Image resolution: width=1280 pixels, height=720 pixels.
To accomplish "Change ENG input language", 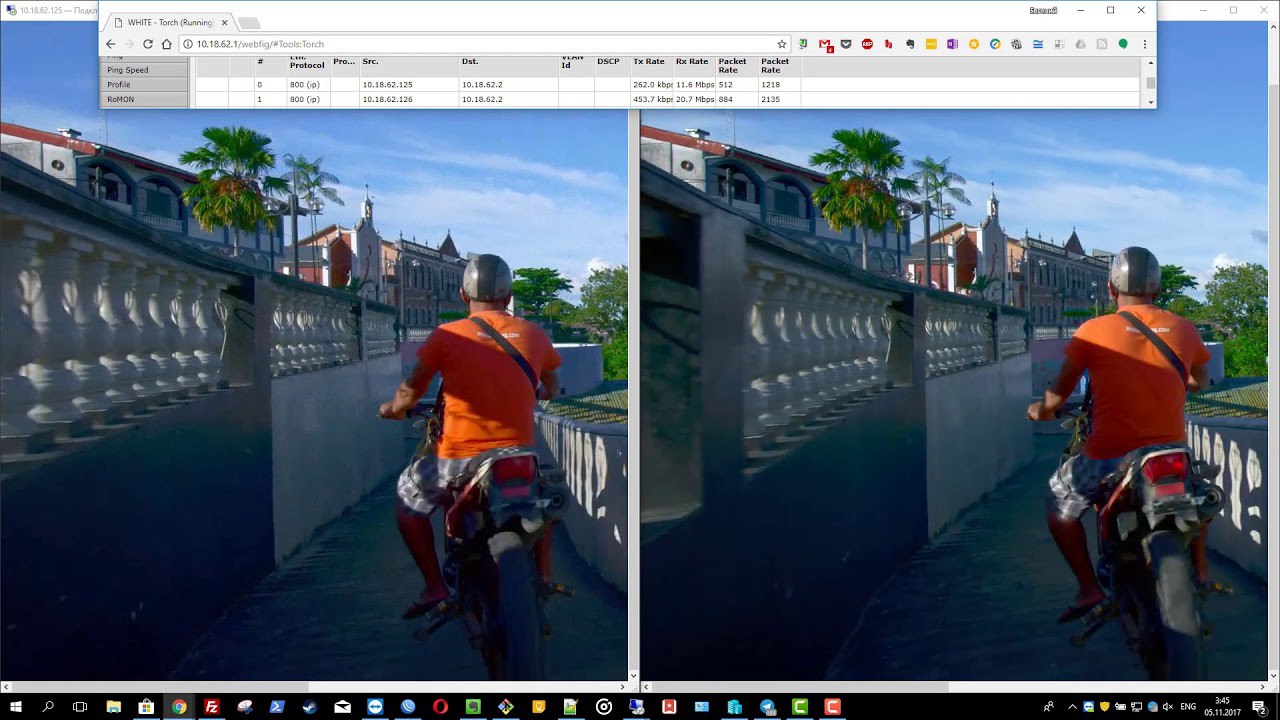I will pyautogui.click(x=1189, y=707).
